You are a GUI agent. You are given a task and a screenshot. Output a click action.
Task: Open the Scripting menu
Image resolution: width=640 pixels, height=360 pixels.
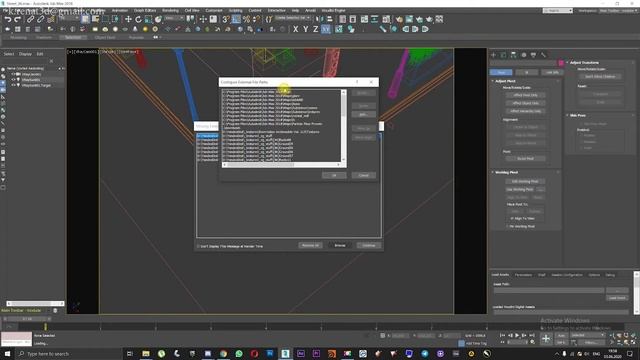[x=236, y=11]
